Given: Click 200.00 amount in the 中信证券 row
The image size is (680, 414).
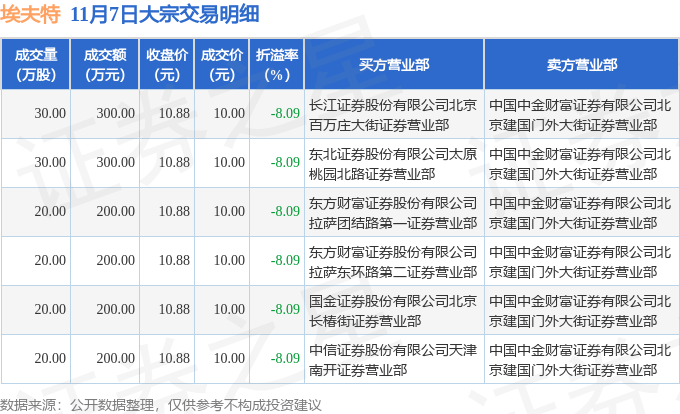Looking at the screenshot, I should pos(115,358).
